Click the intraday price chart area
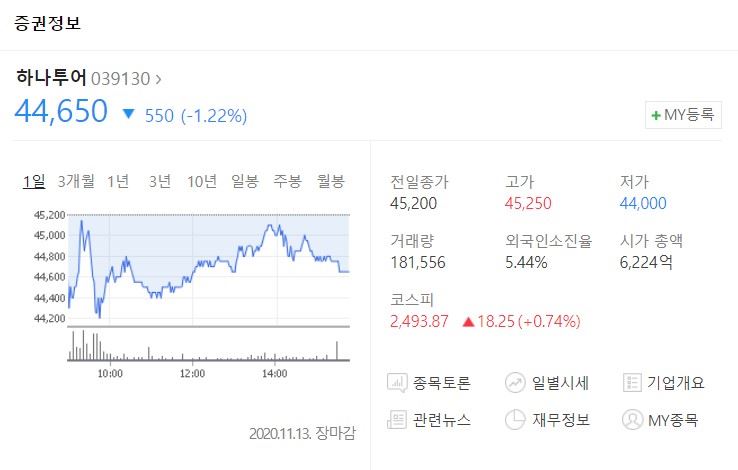This screenshot has width=738, height=470. 209,269
